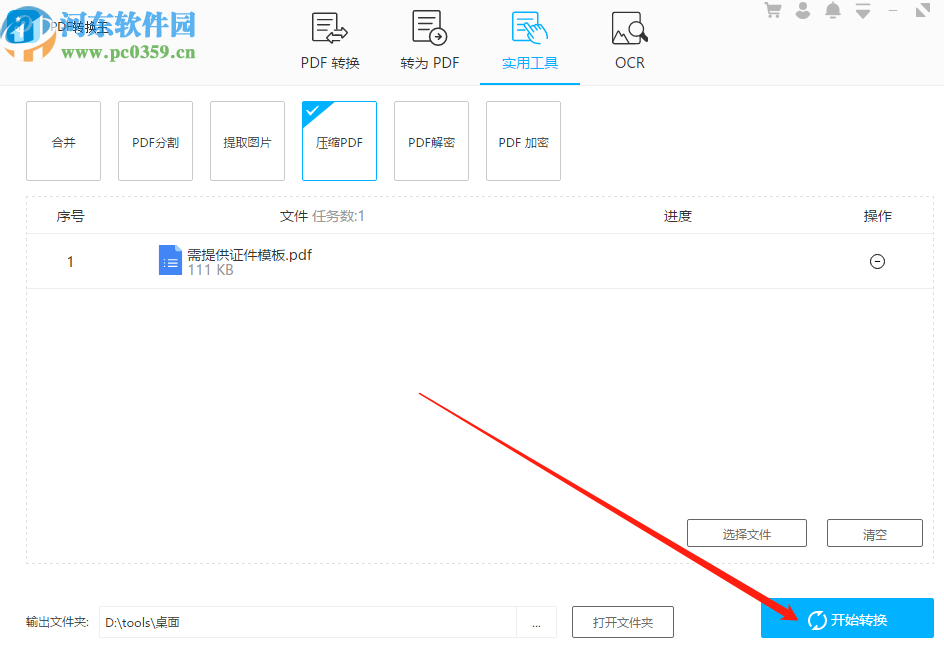Select the PDF解密 tool tile
Viewport: 944px width, 649px height.
pos(432,141)
